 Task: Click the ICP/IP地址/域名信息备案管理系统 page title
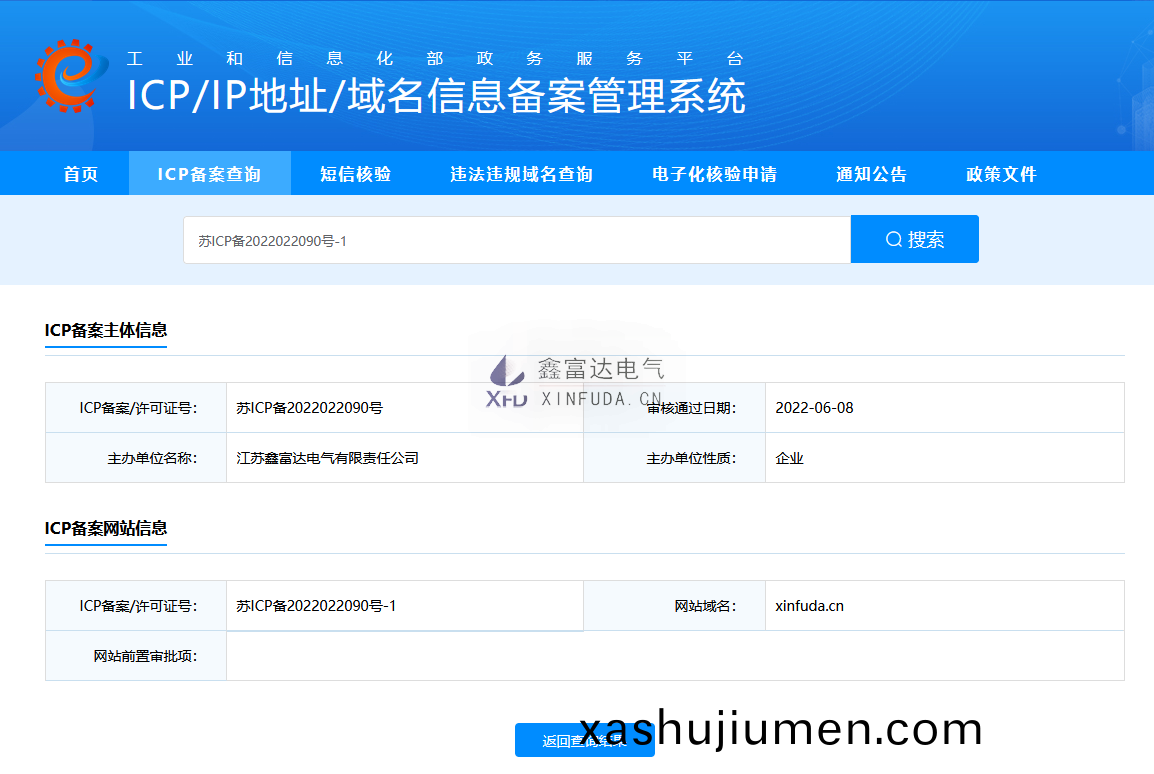tap(435, 98)
